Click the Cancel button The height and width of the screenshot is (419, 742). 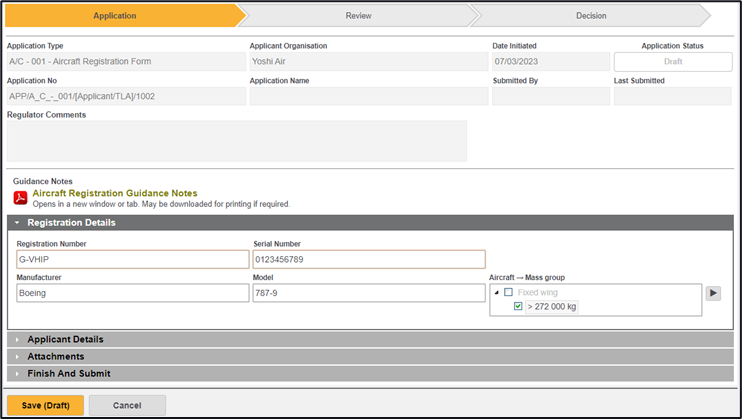pyautogui.click(x=127, y=405)
